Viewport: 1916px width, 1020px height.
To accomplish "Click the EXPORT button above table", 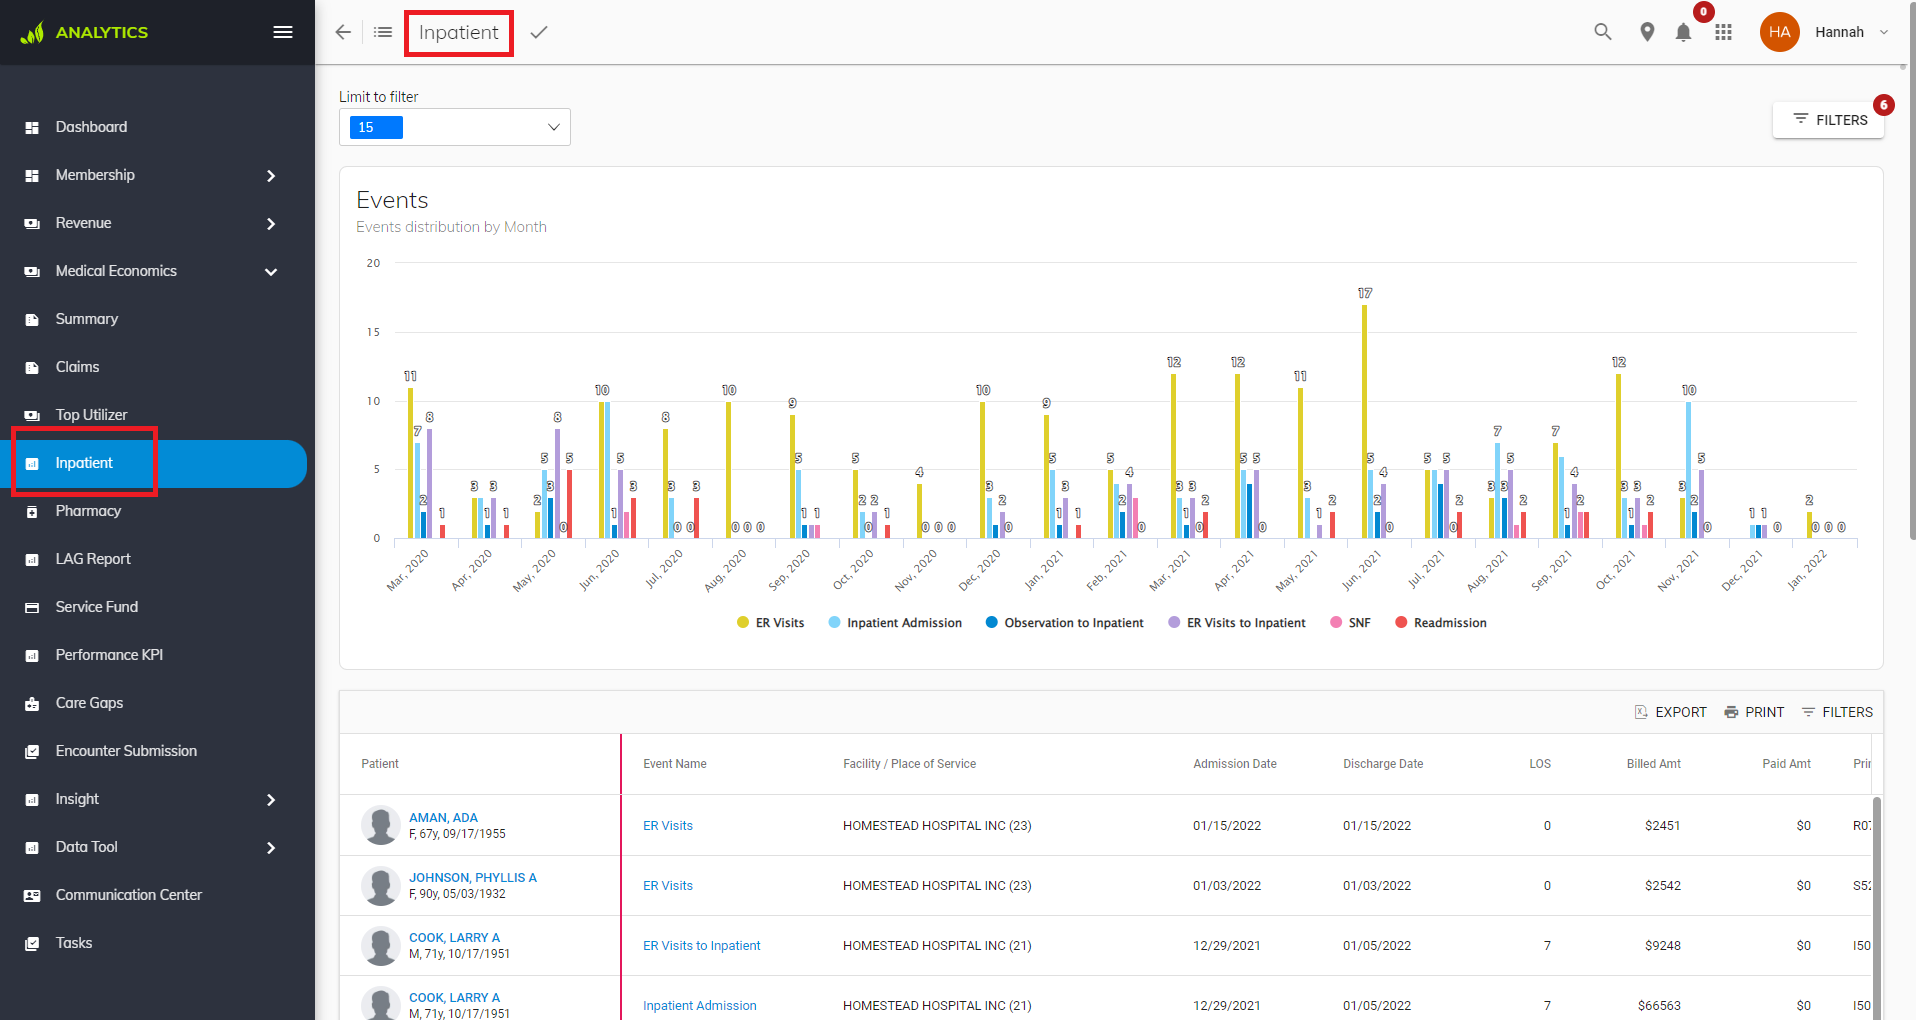I will point(1670,712).
